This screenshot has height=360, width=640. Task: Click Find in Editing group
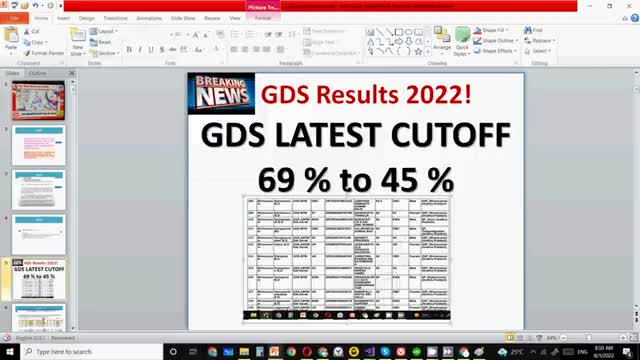tap(533, 30)
